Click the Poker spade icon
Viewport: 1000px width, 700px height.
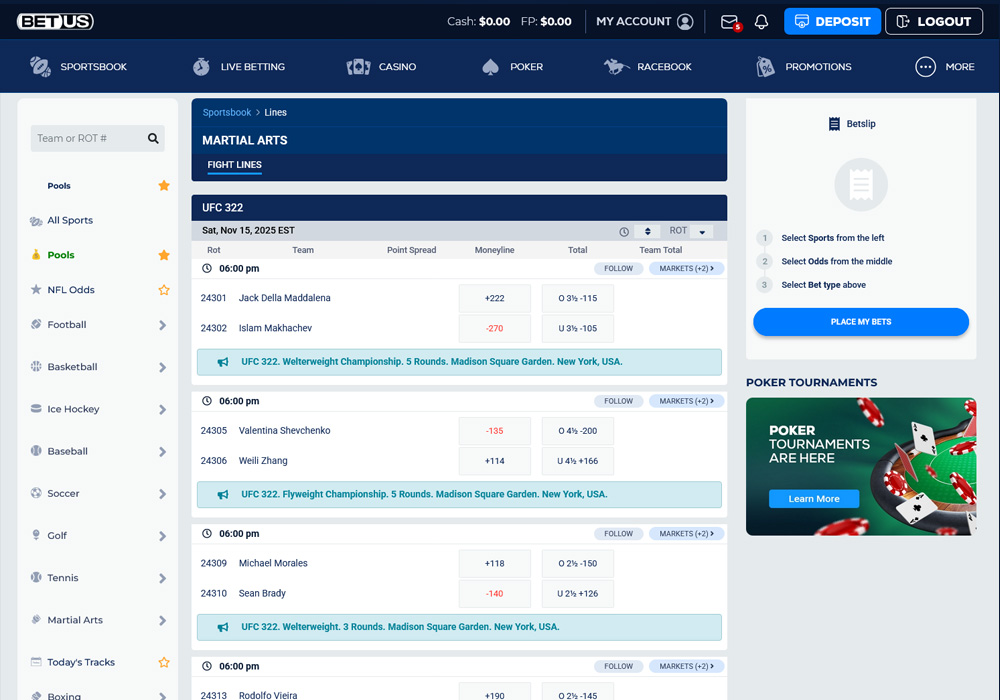[489, 66]
